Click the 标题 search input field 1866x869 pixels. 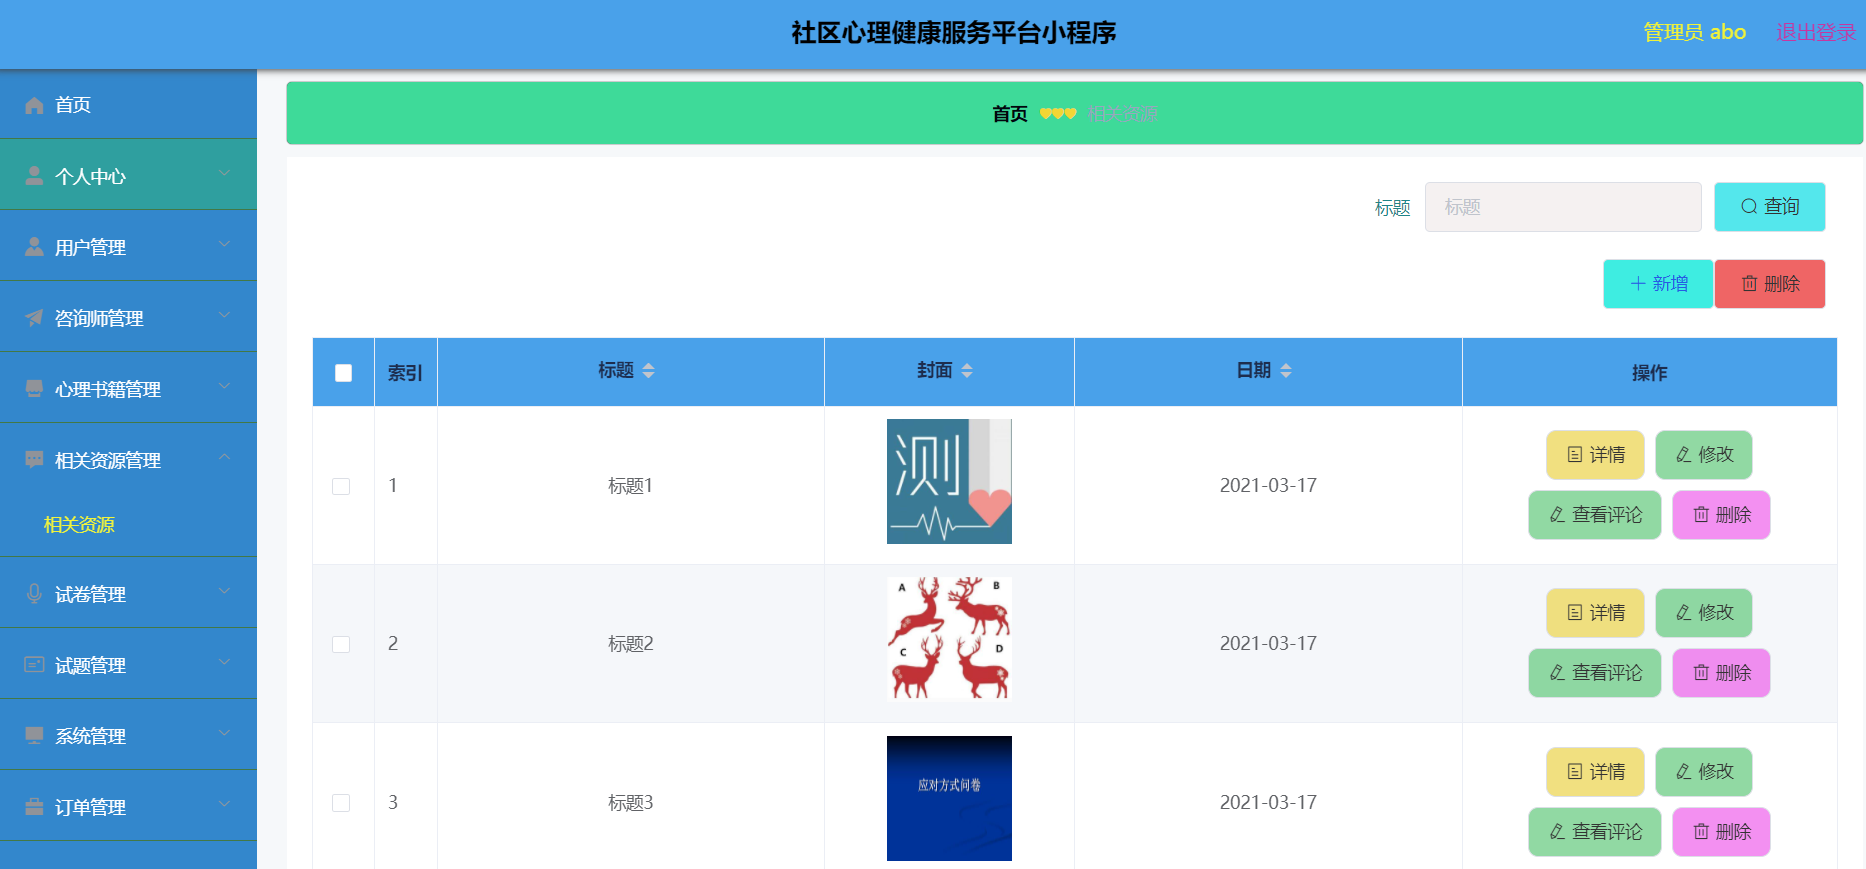[x=1562, y=207]
